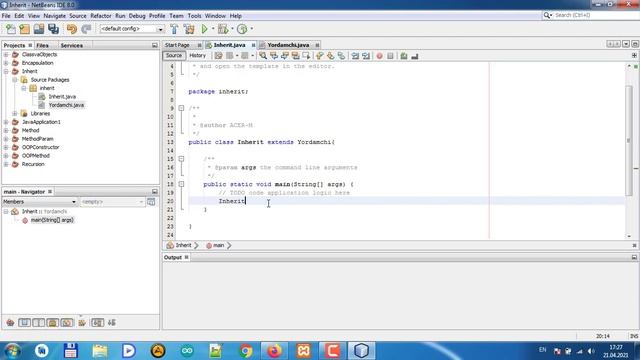The width and height of the screenshot is (640, 360).
Task: Click the Windows Start button
Action: click(13, 351)
